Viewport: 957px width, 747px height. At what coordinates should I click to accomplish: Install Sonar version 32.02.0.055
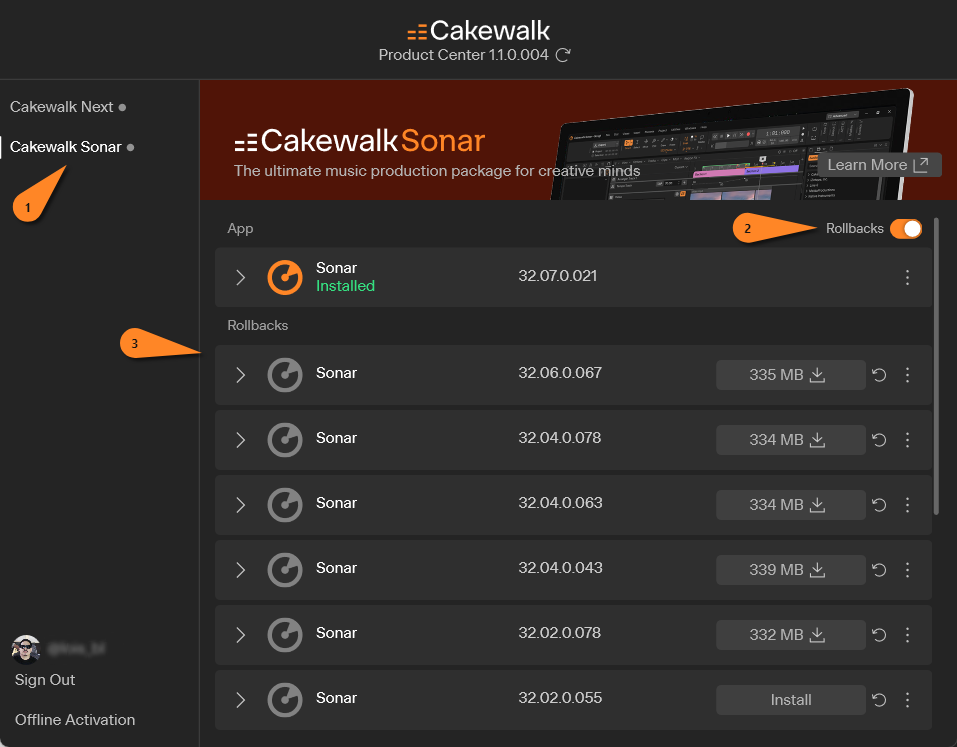click(x=790, y=700)
